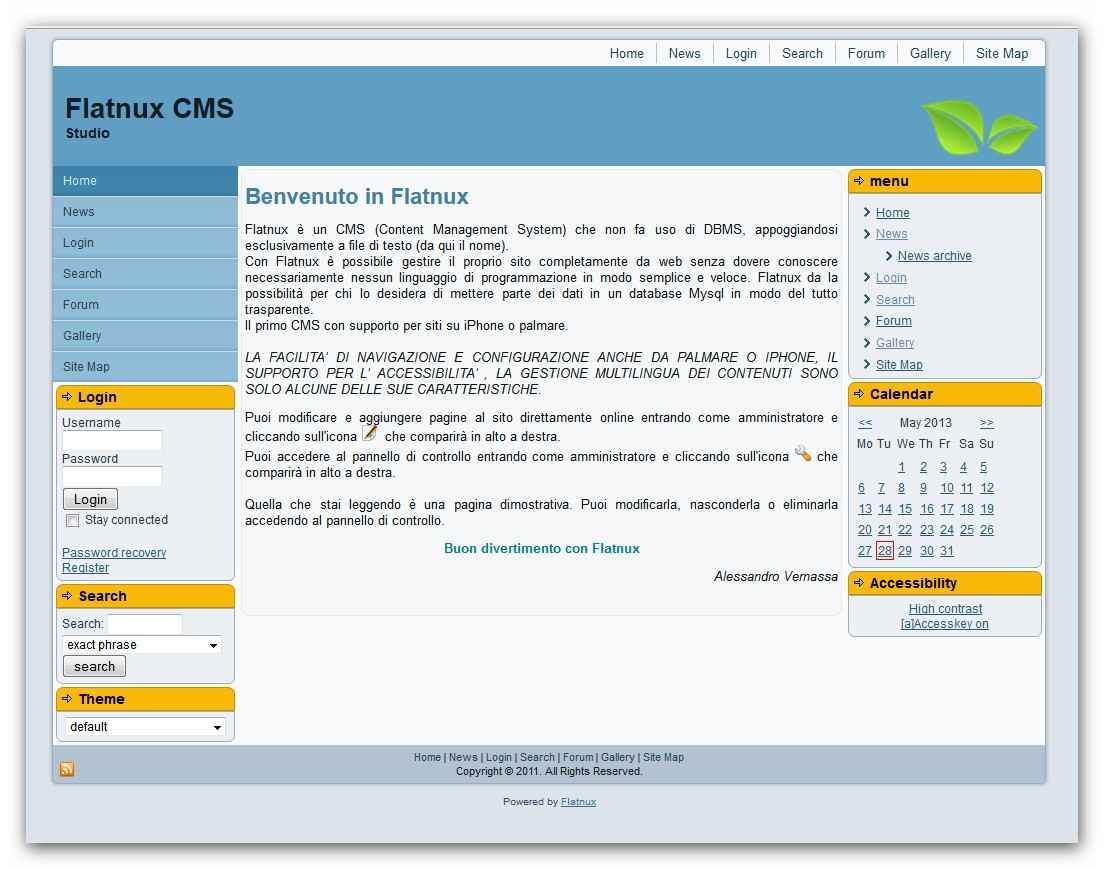Open the Register link
Image resolution: width=1104 pixels, height=869 pixels.
click(85, 568)
